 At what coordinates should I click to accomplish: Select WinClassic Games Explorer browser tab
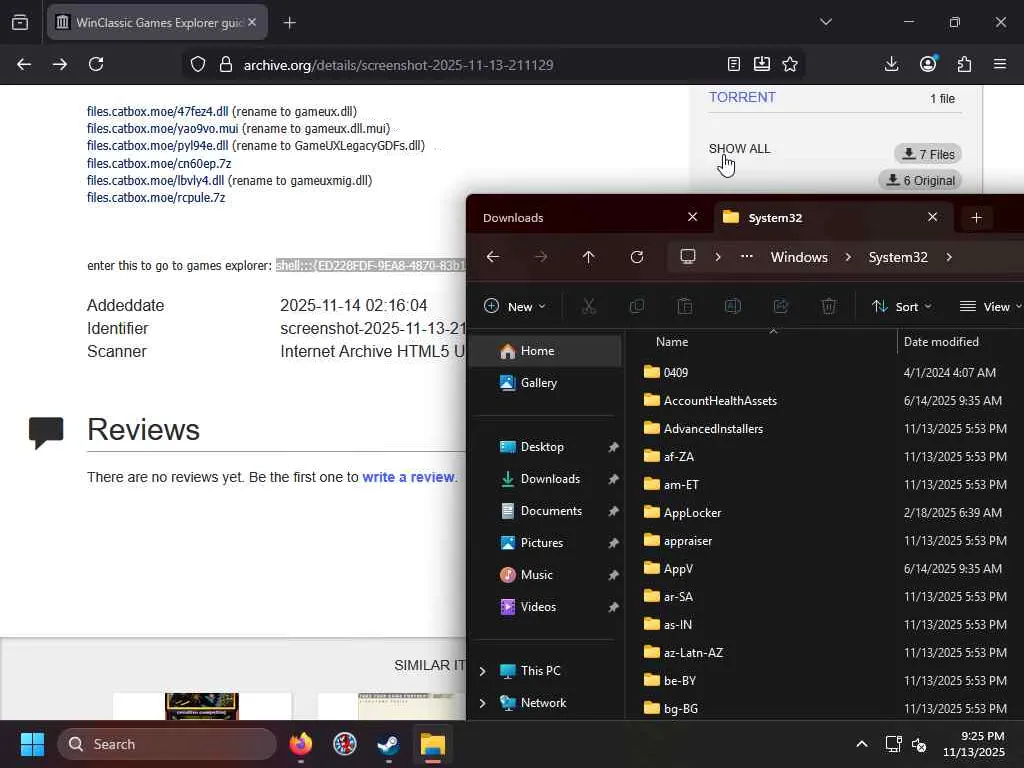(159, 23)
